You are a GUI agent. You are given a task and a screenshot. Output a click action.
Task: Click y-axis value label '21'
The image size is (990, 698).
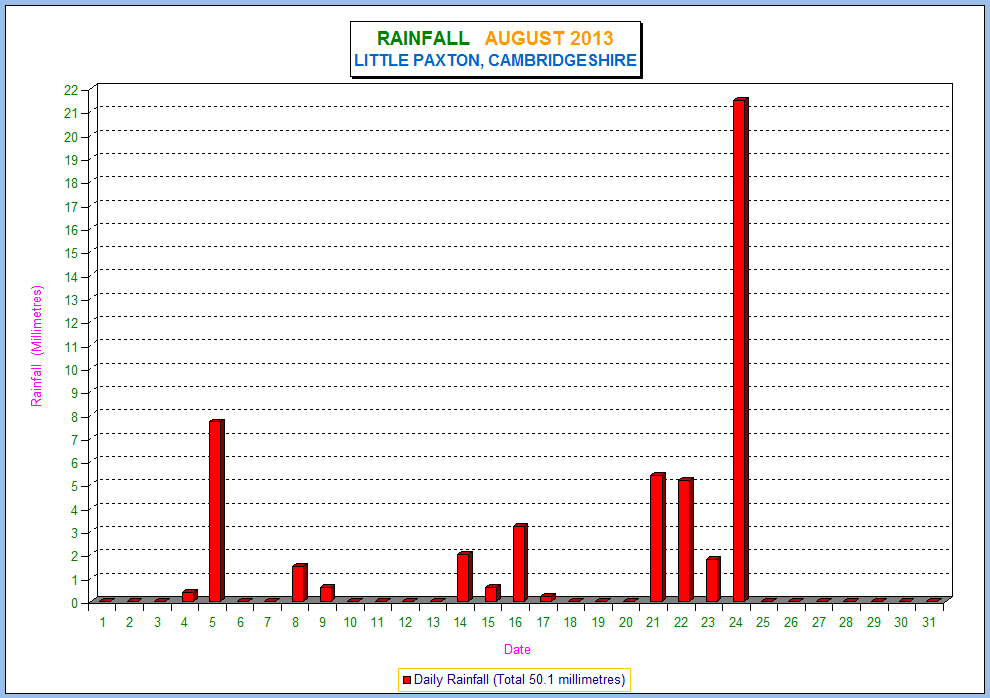(71, 114)
